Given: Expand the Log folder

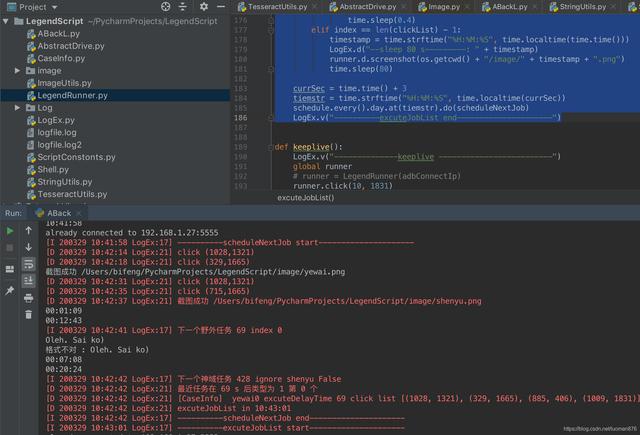Looking at the screenshot, I should point(17,108).
